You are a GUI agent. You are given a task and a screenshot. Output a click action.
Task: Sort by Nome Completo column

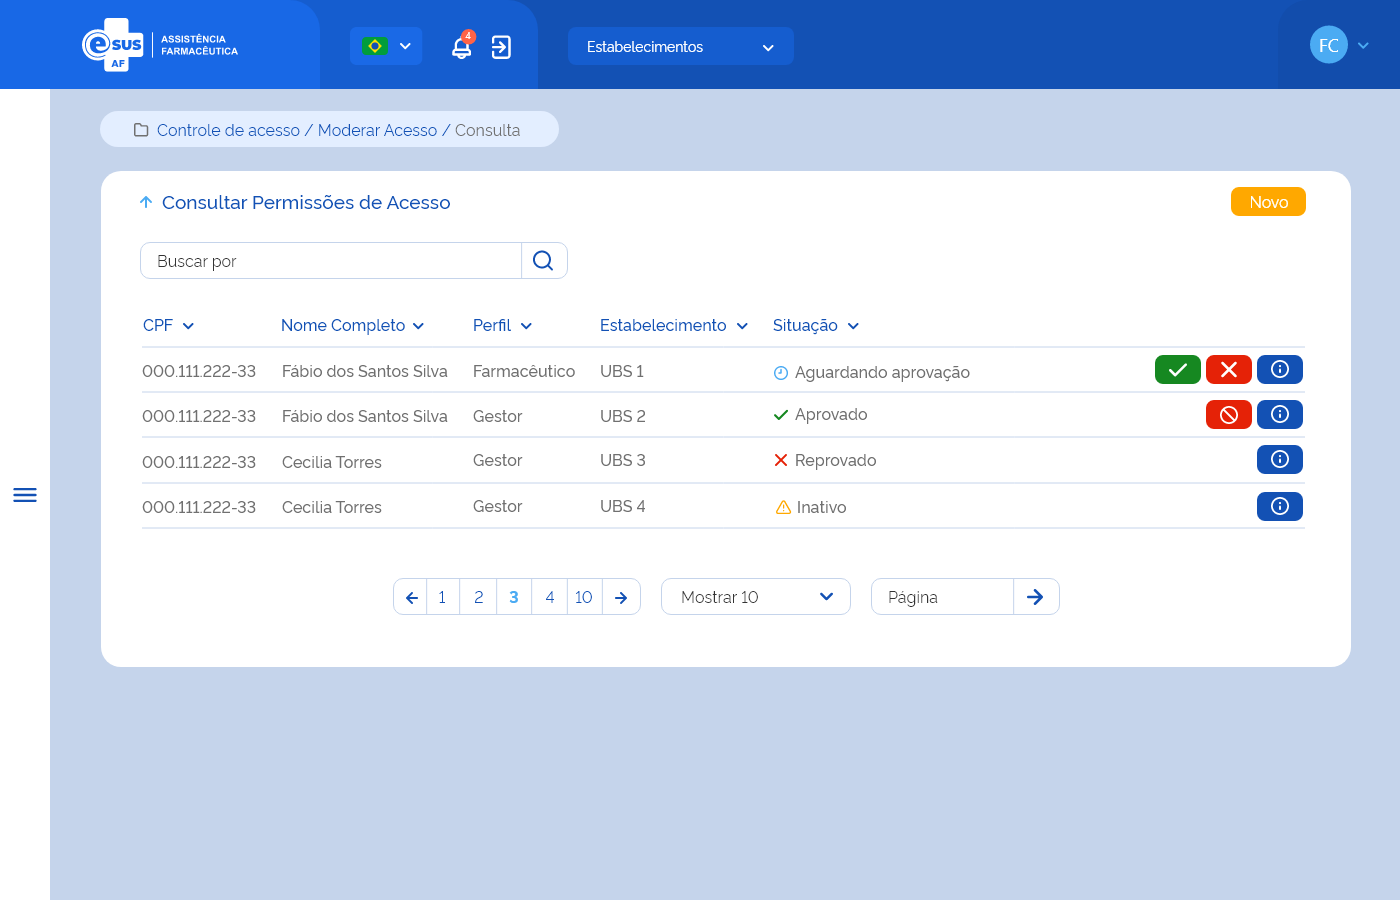click(353, 325)
